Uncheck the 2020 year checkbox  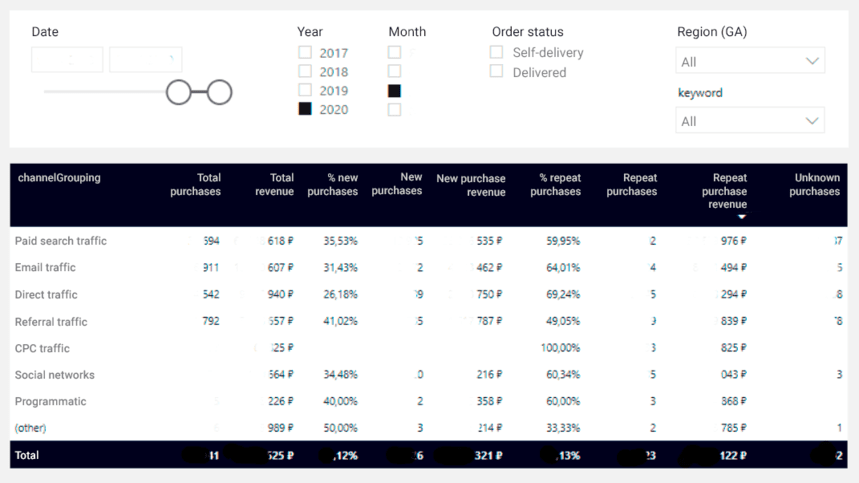tap(305, 109)
